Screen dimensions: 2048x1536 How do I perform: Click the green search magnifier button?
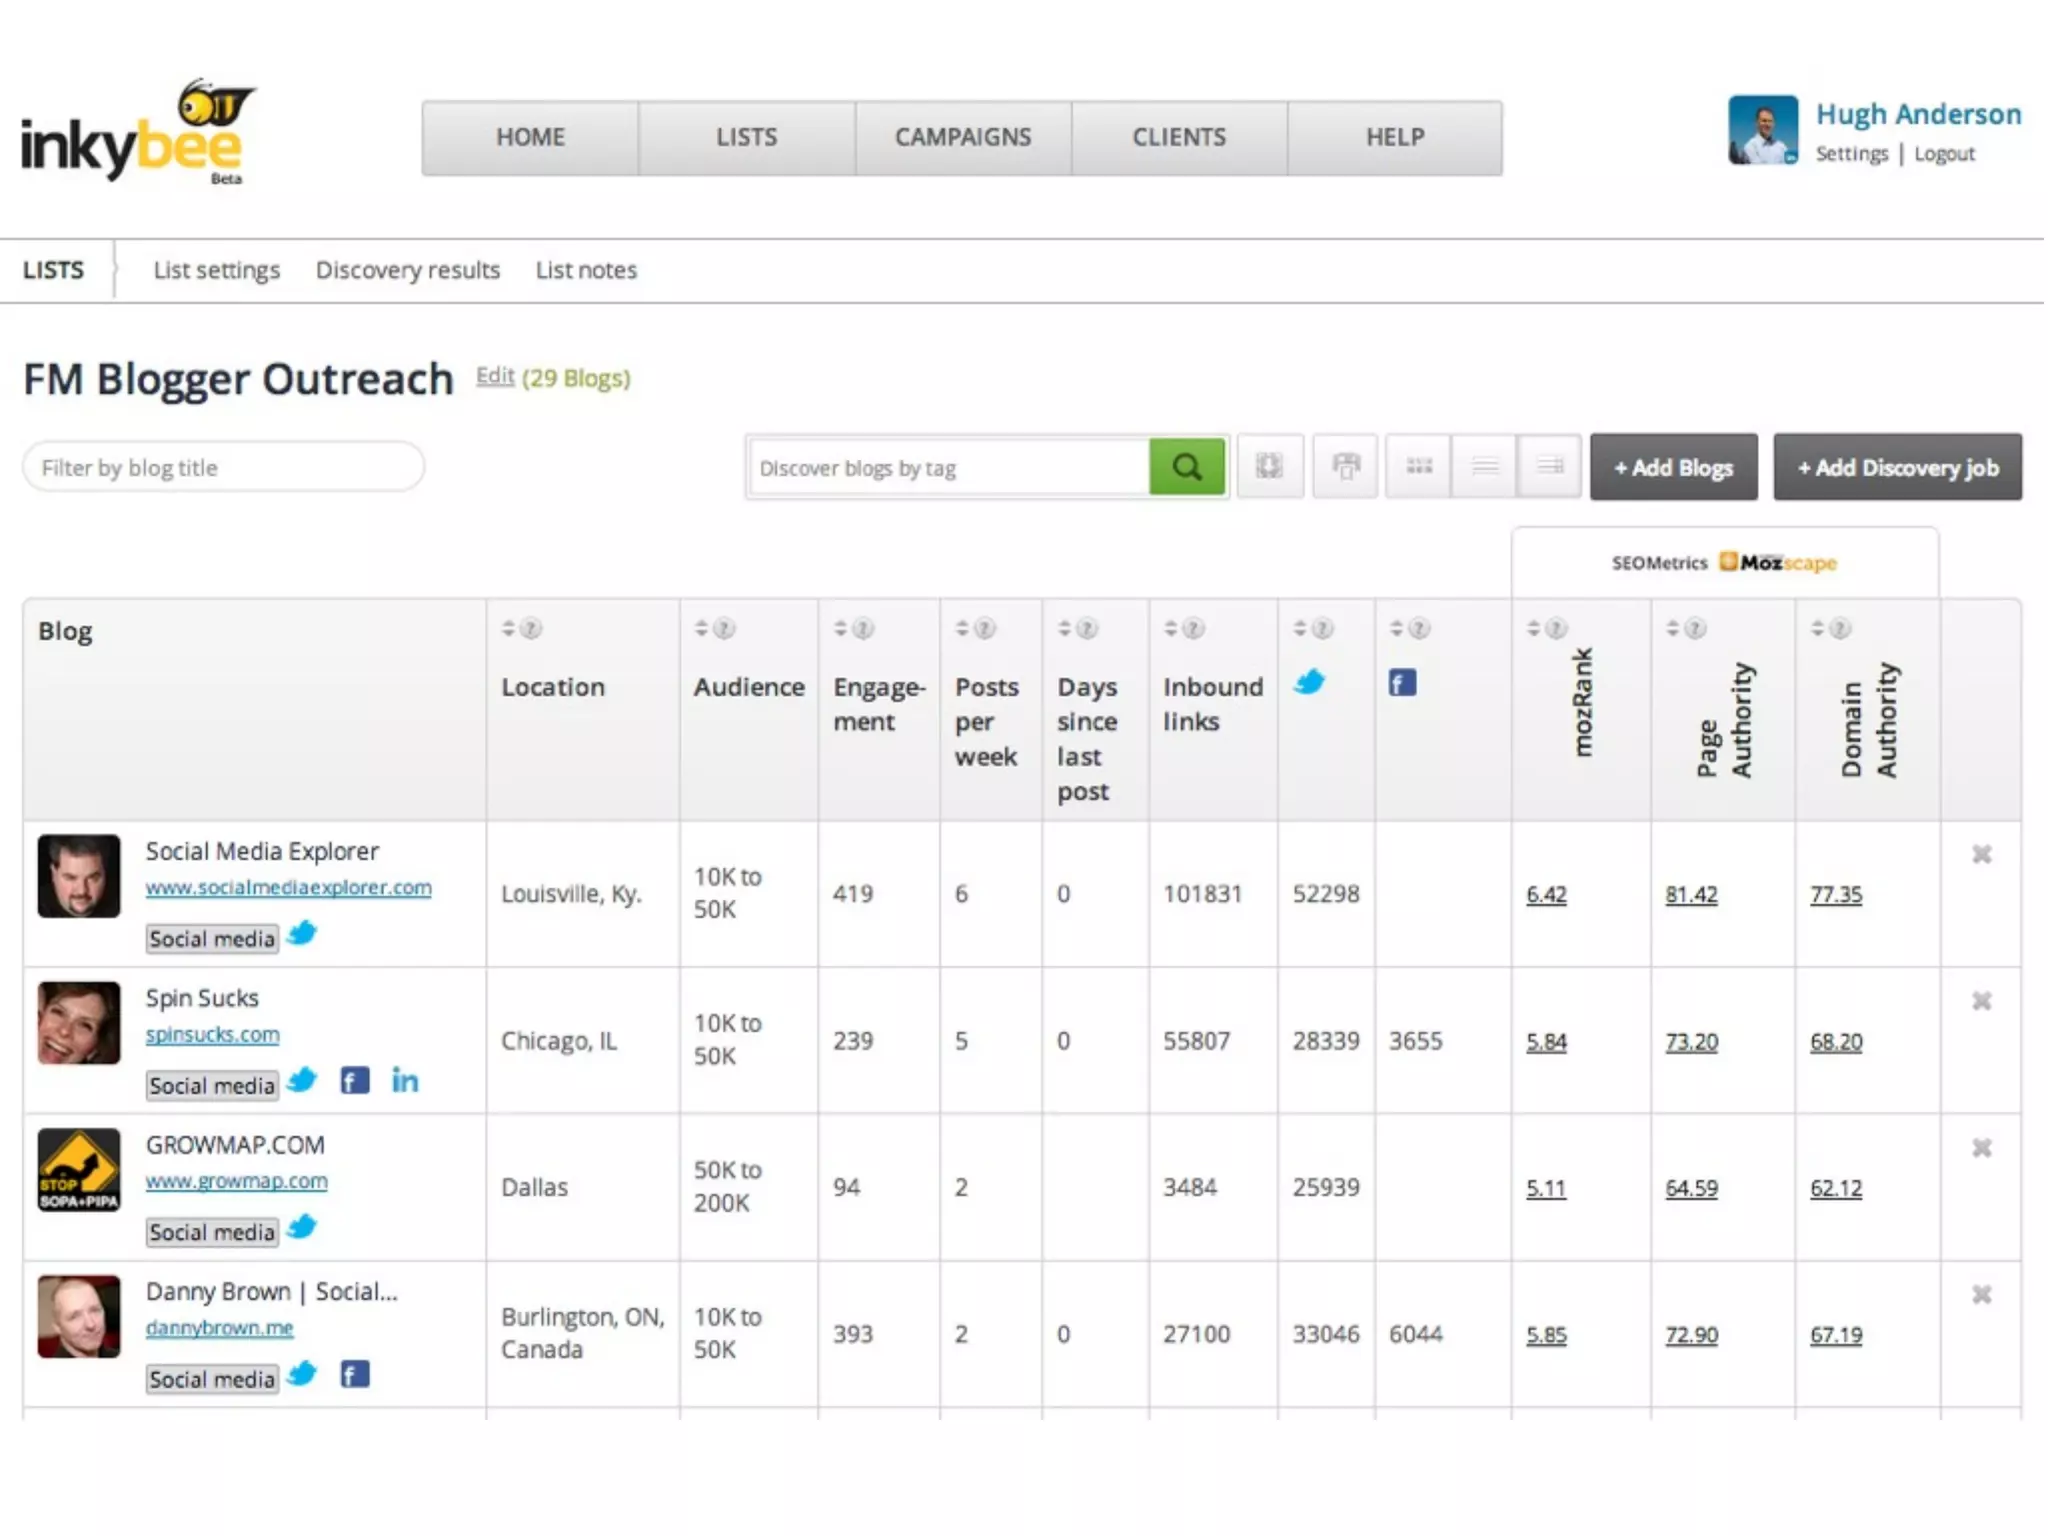[1187, 467]
